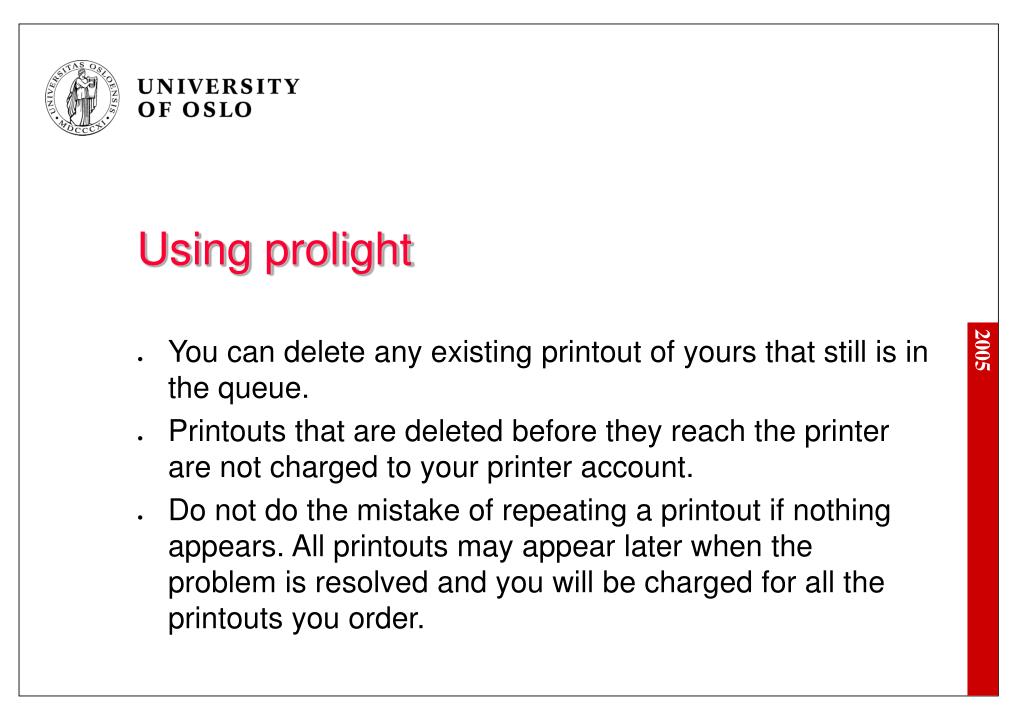Click the line 'Printouts that are deleted before'
1024x720 pixels.
[x=528, y=432]
